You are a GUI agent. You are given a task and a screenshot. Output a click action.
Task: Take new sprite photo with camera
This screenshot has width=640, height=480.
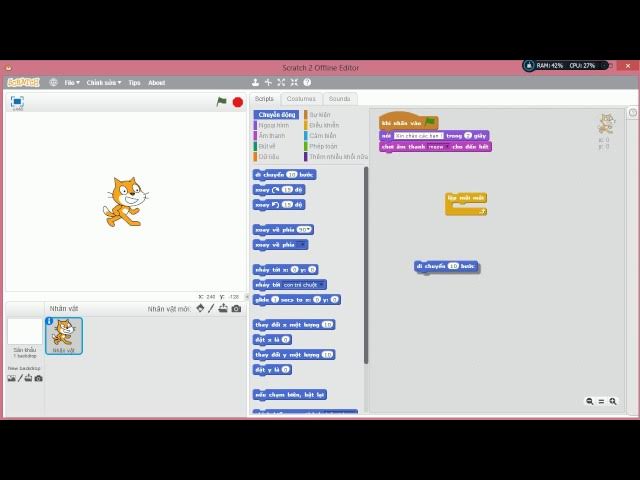tap(236, 309)
